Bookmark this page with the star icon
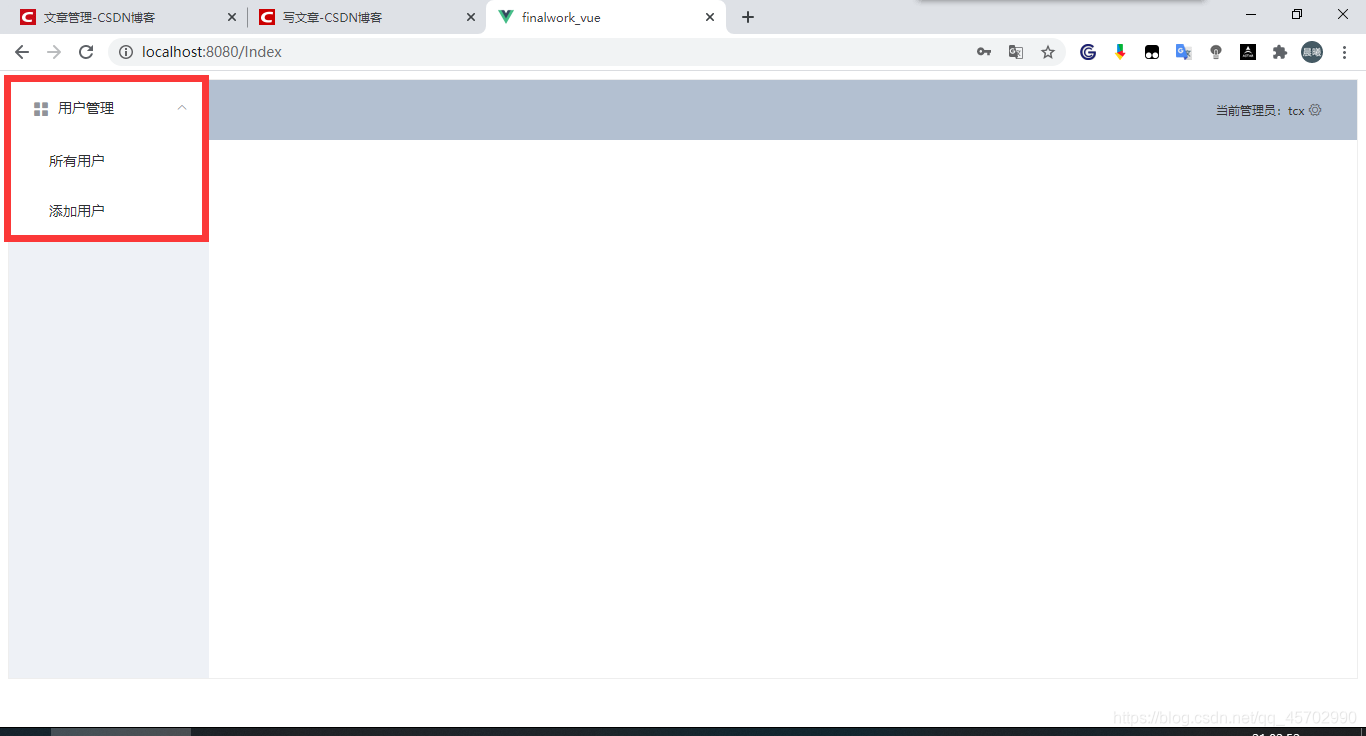Image resolution: width=1366 pixels, height=736 pixels. pyautogui.click(x=1048, y=52)
